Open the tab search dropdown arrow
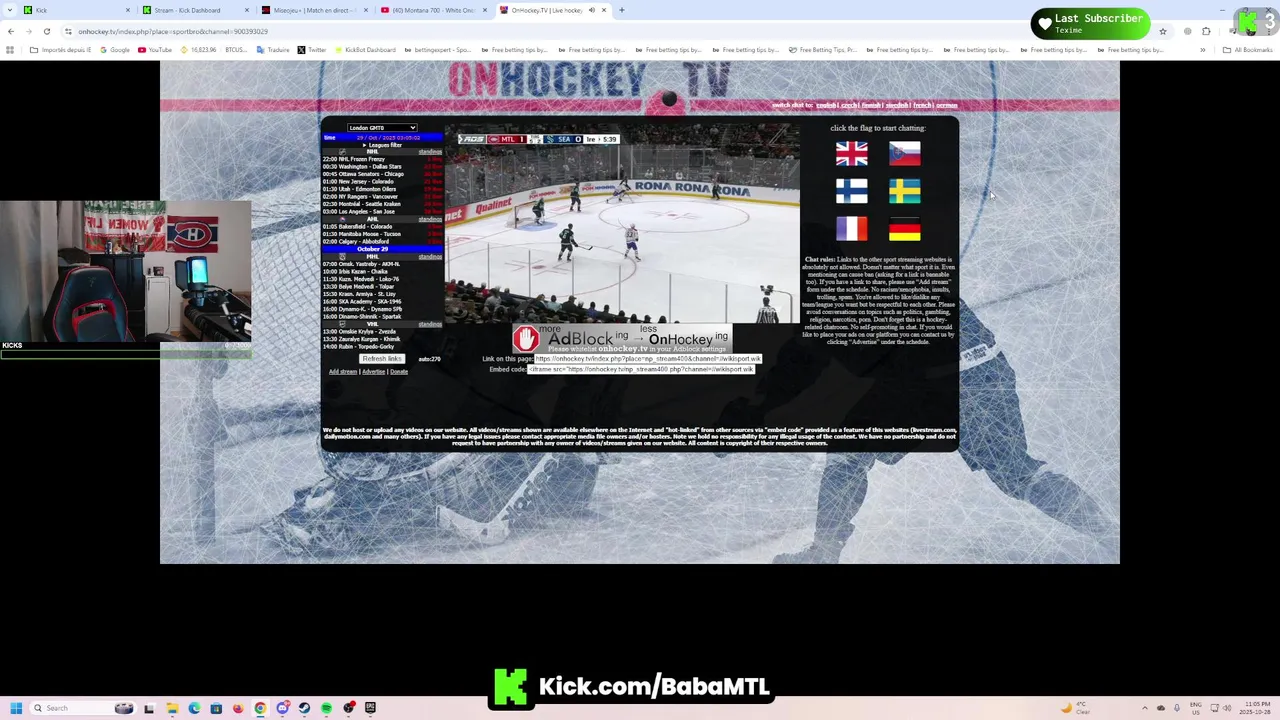 pos(10,10)
